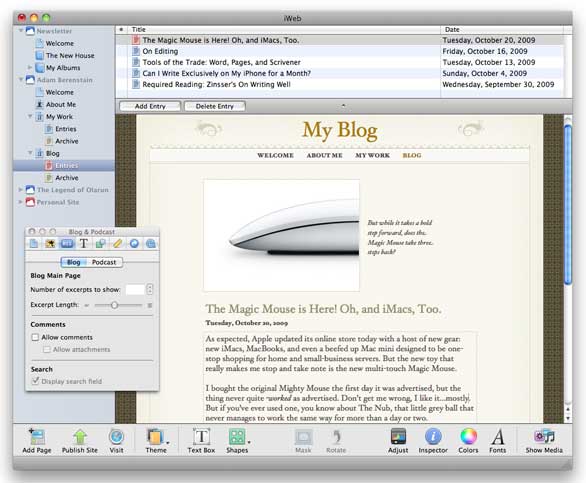Enable the Allow comments checkbox

(x=35, y=337)
